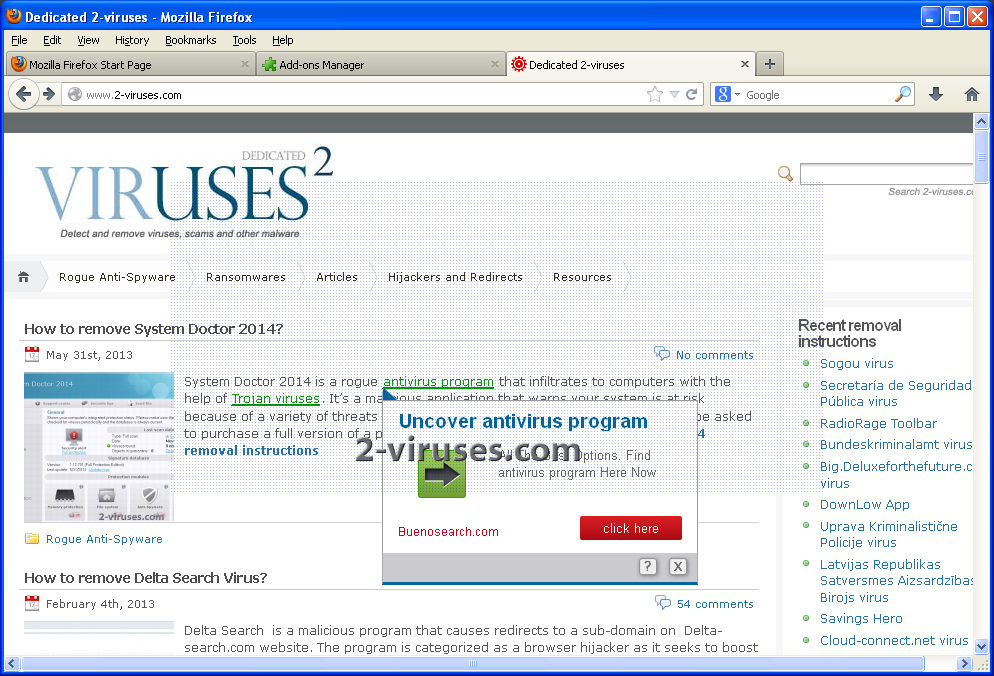The width and height of the screenshot is (994, 676).
Task: Click the 'No comments' link
Action: pyautogui.click(x=714, y=355)
